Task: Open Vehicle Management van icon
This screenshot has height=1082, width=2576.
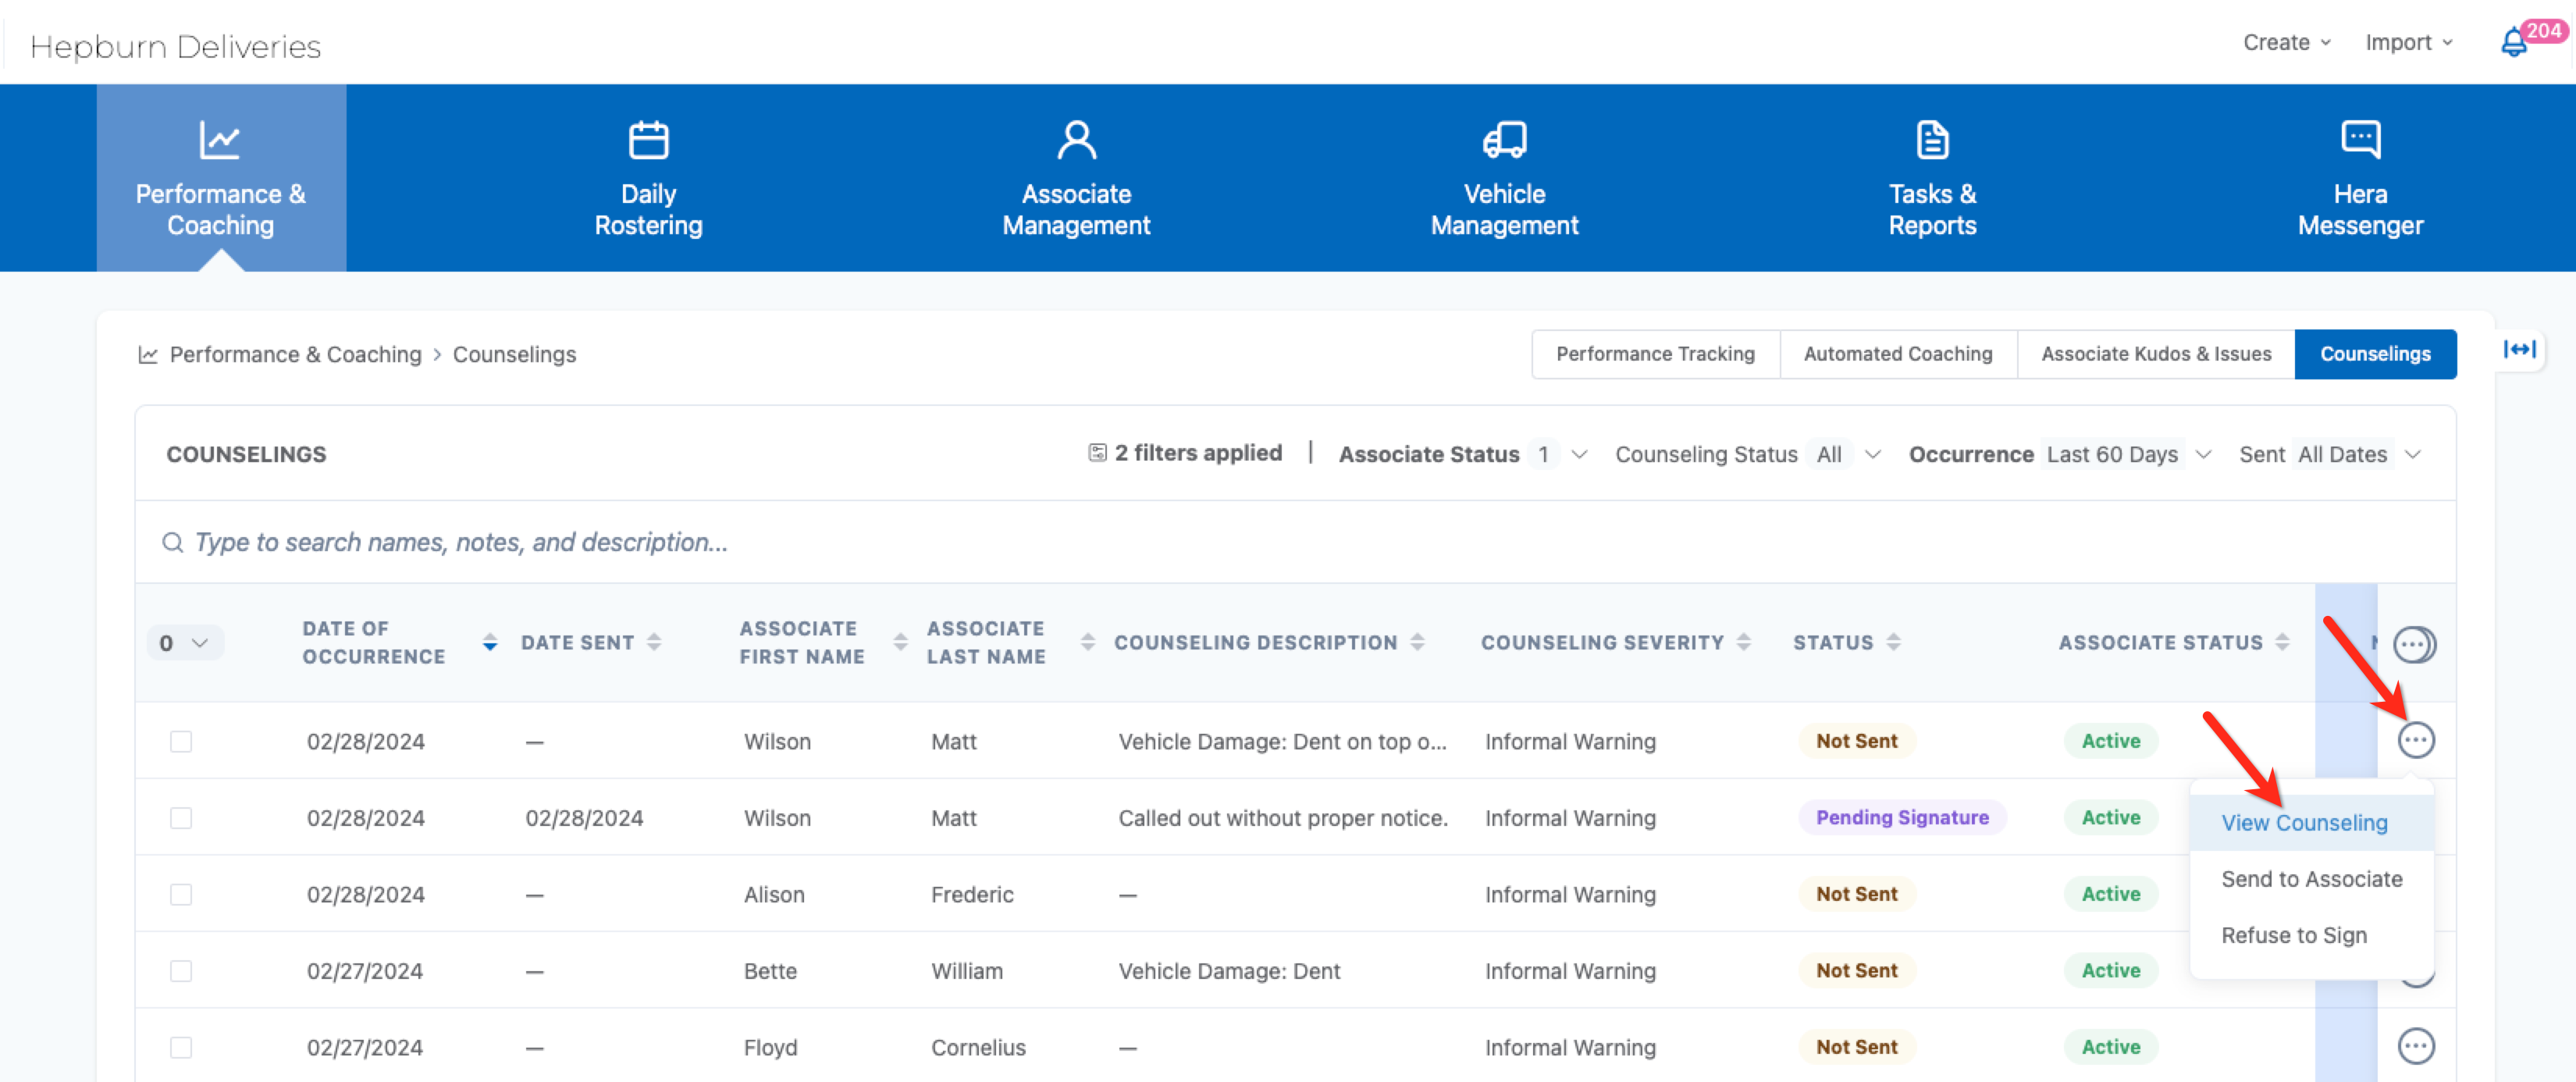Action: pyautogui.click(x=1504, y=140)
